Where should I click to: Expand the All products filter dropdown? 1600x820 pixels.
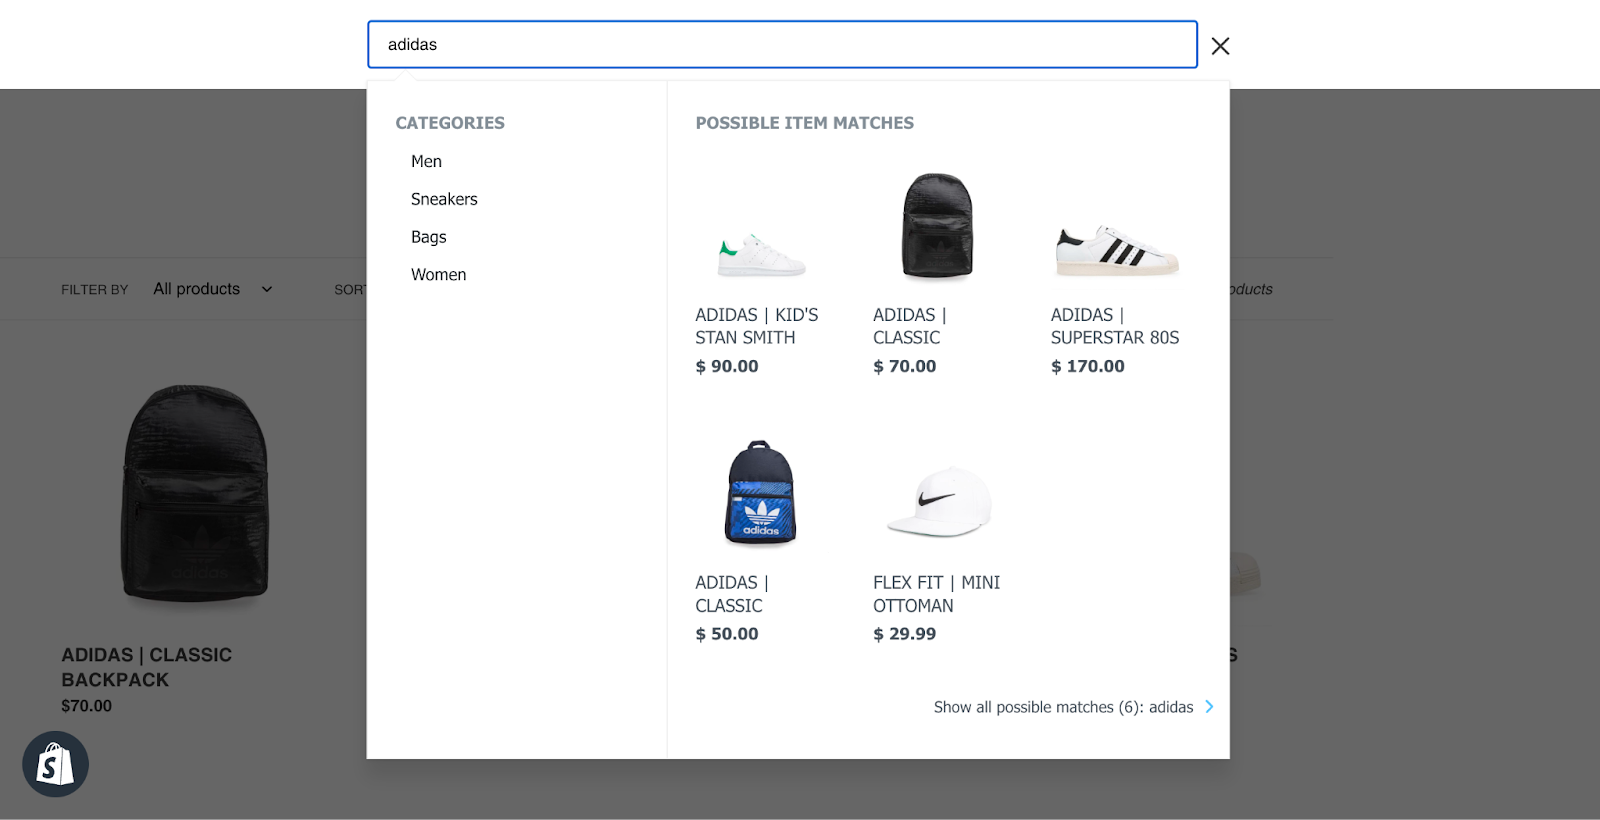212,289
